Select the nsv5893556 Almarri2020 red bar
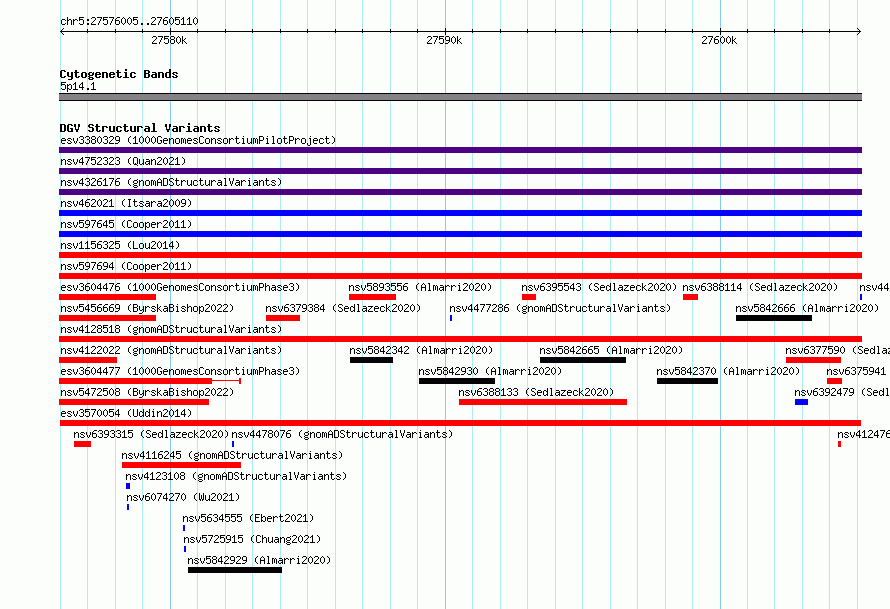Viewport: 890px width, 609px height. click(x=372, y=297)
